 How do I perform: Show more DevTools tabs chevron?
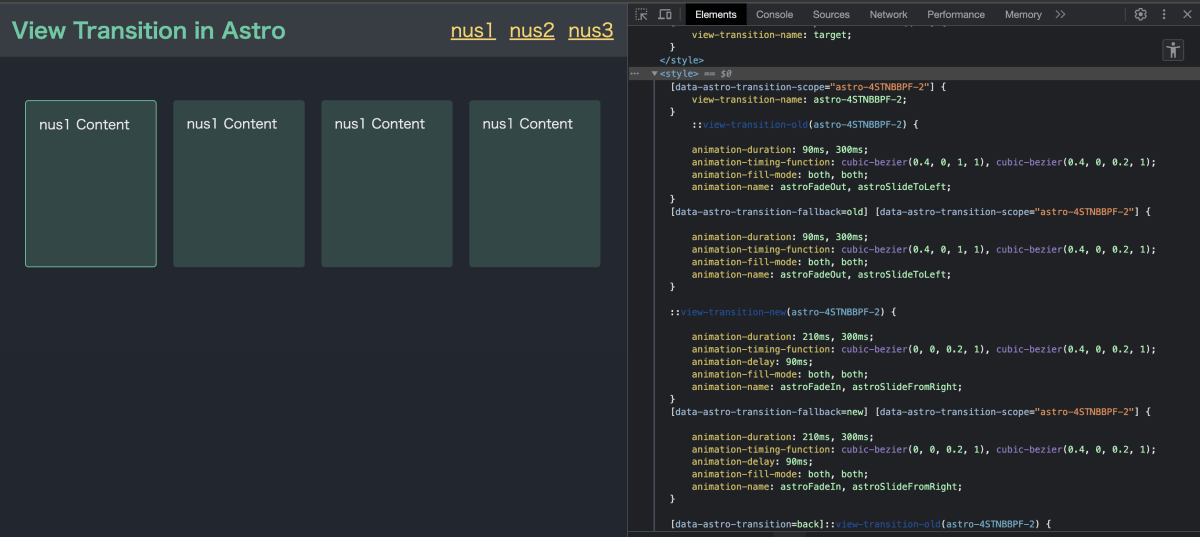pos(1060,14)
